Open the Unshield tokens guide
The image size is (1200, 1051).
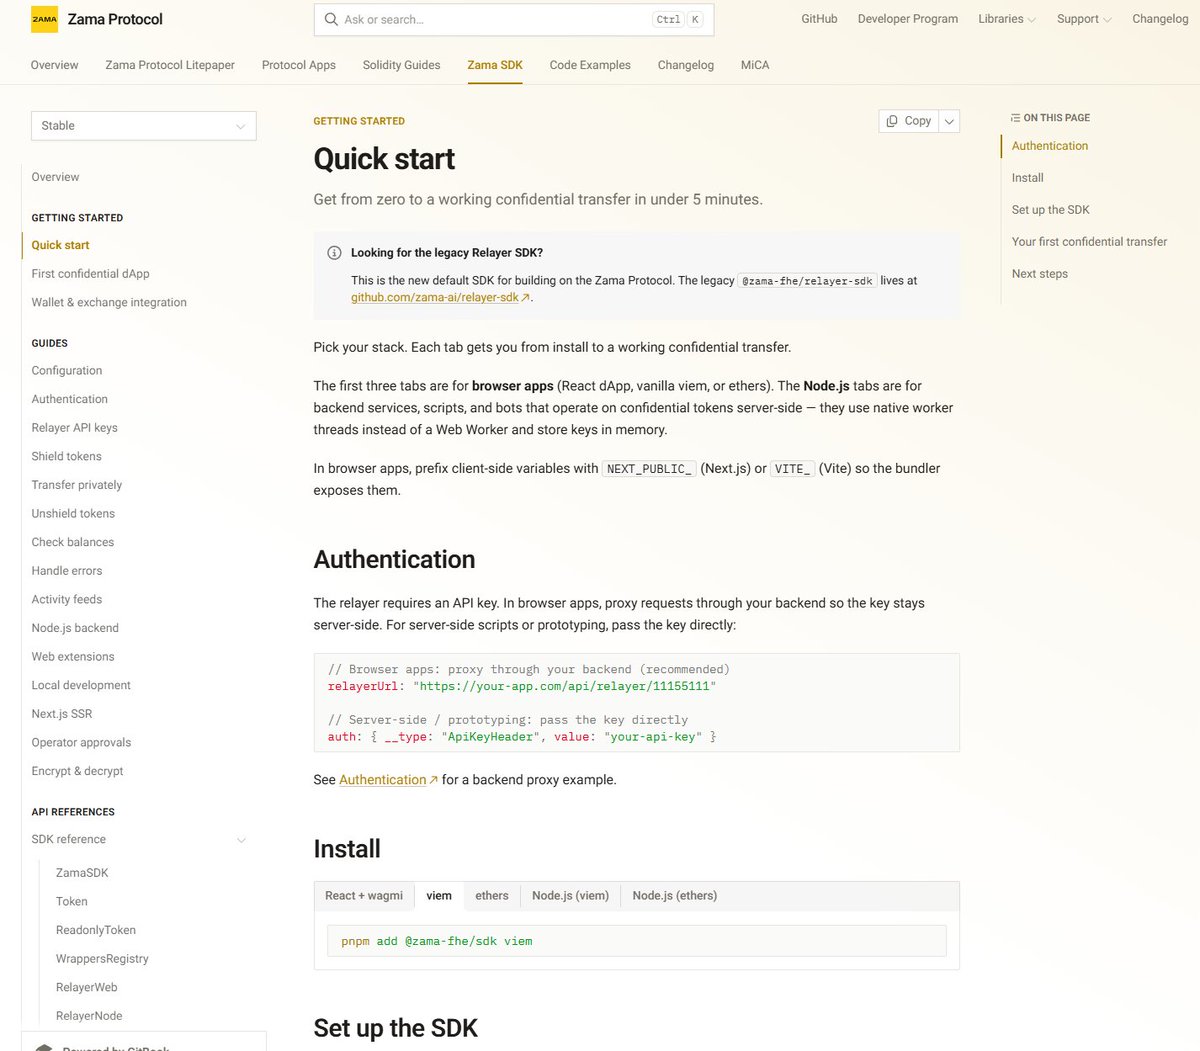tap(73, 514)
